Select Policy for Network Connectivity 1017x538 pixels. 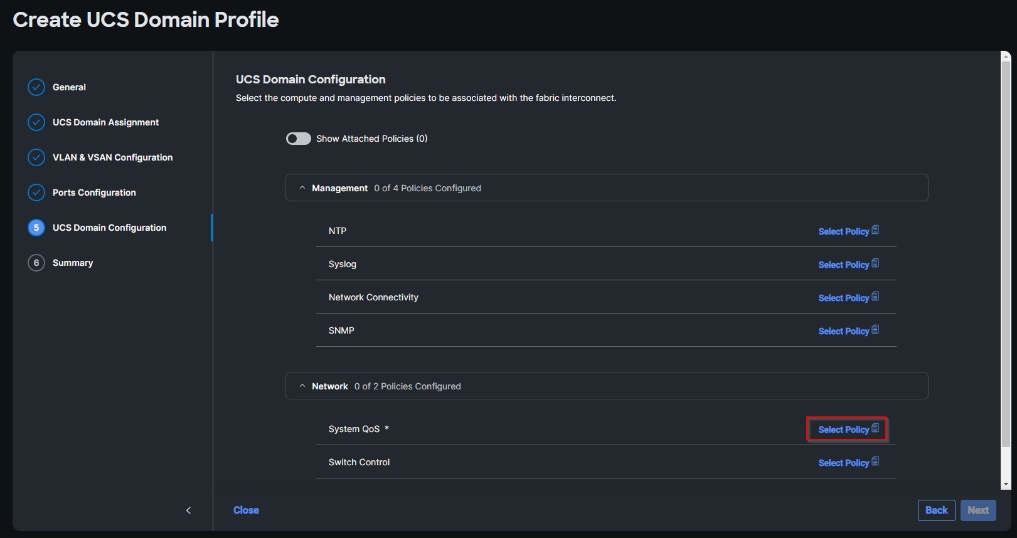[x=844, y=298]
